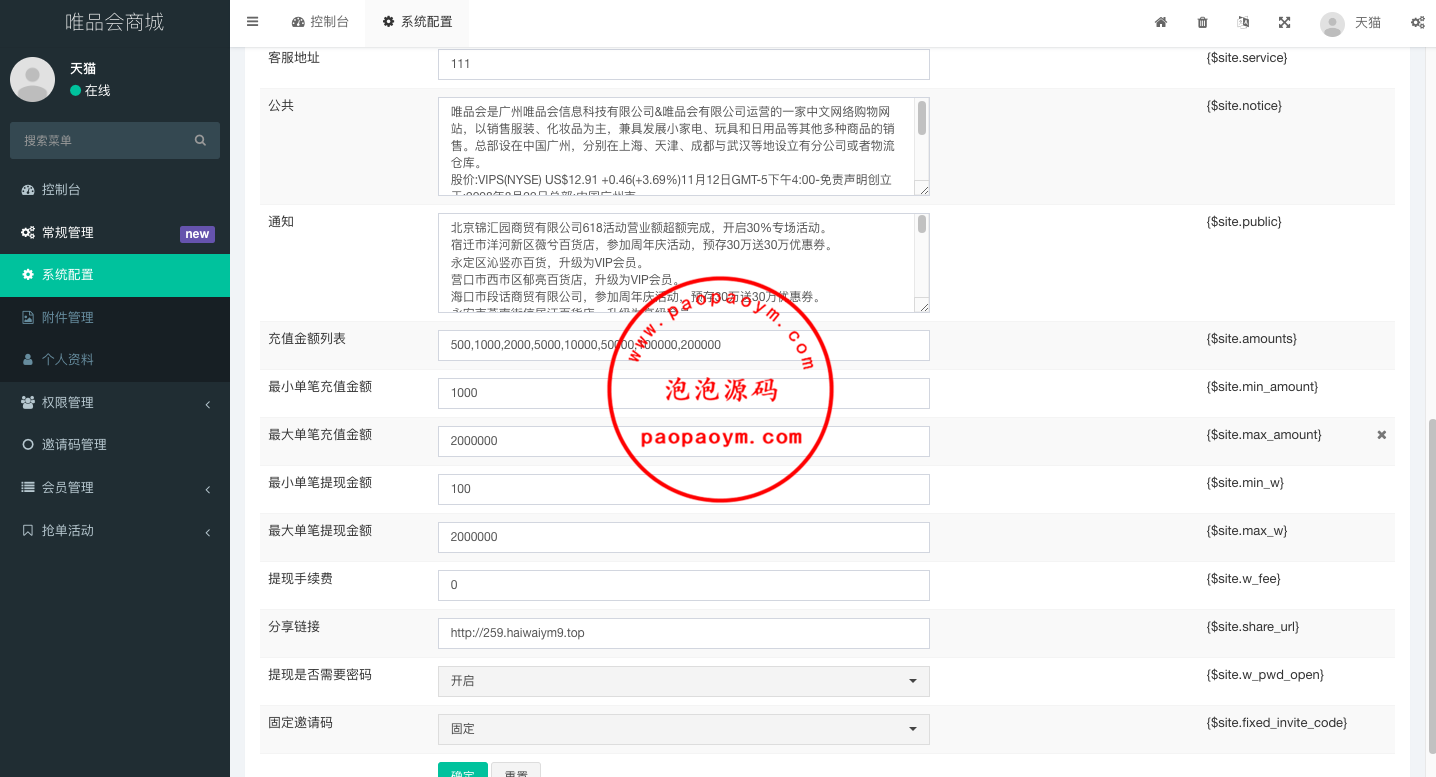This screenshot has height=777, width=1436.
Task: Go to the home page icon
Action: click(1161, 22)
